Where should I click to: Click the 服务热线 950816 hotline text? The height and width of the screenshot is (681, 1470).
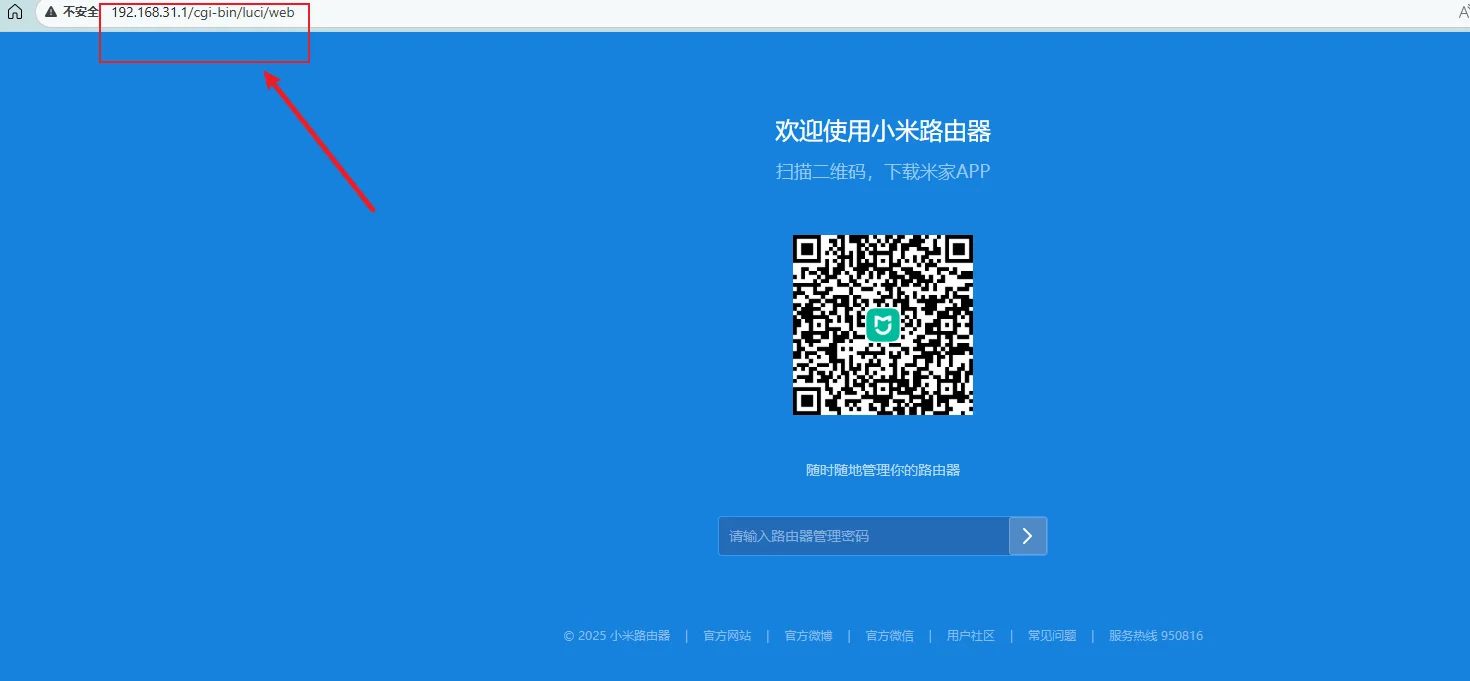click(1155, 635)
